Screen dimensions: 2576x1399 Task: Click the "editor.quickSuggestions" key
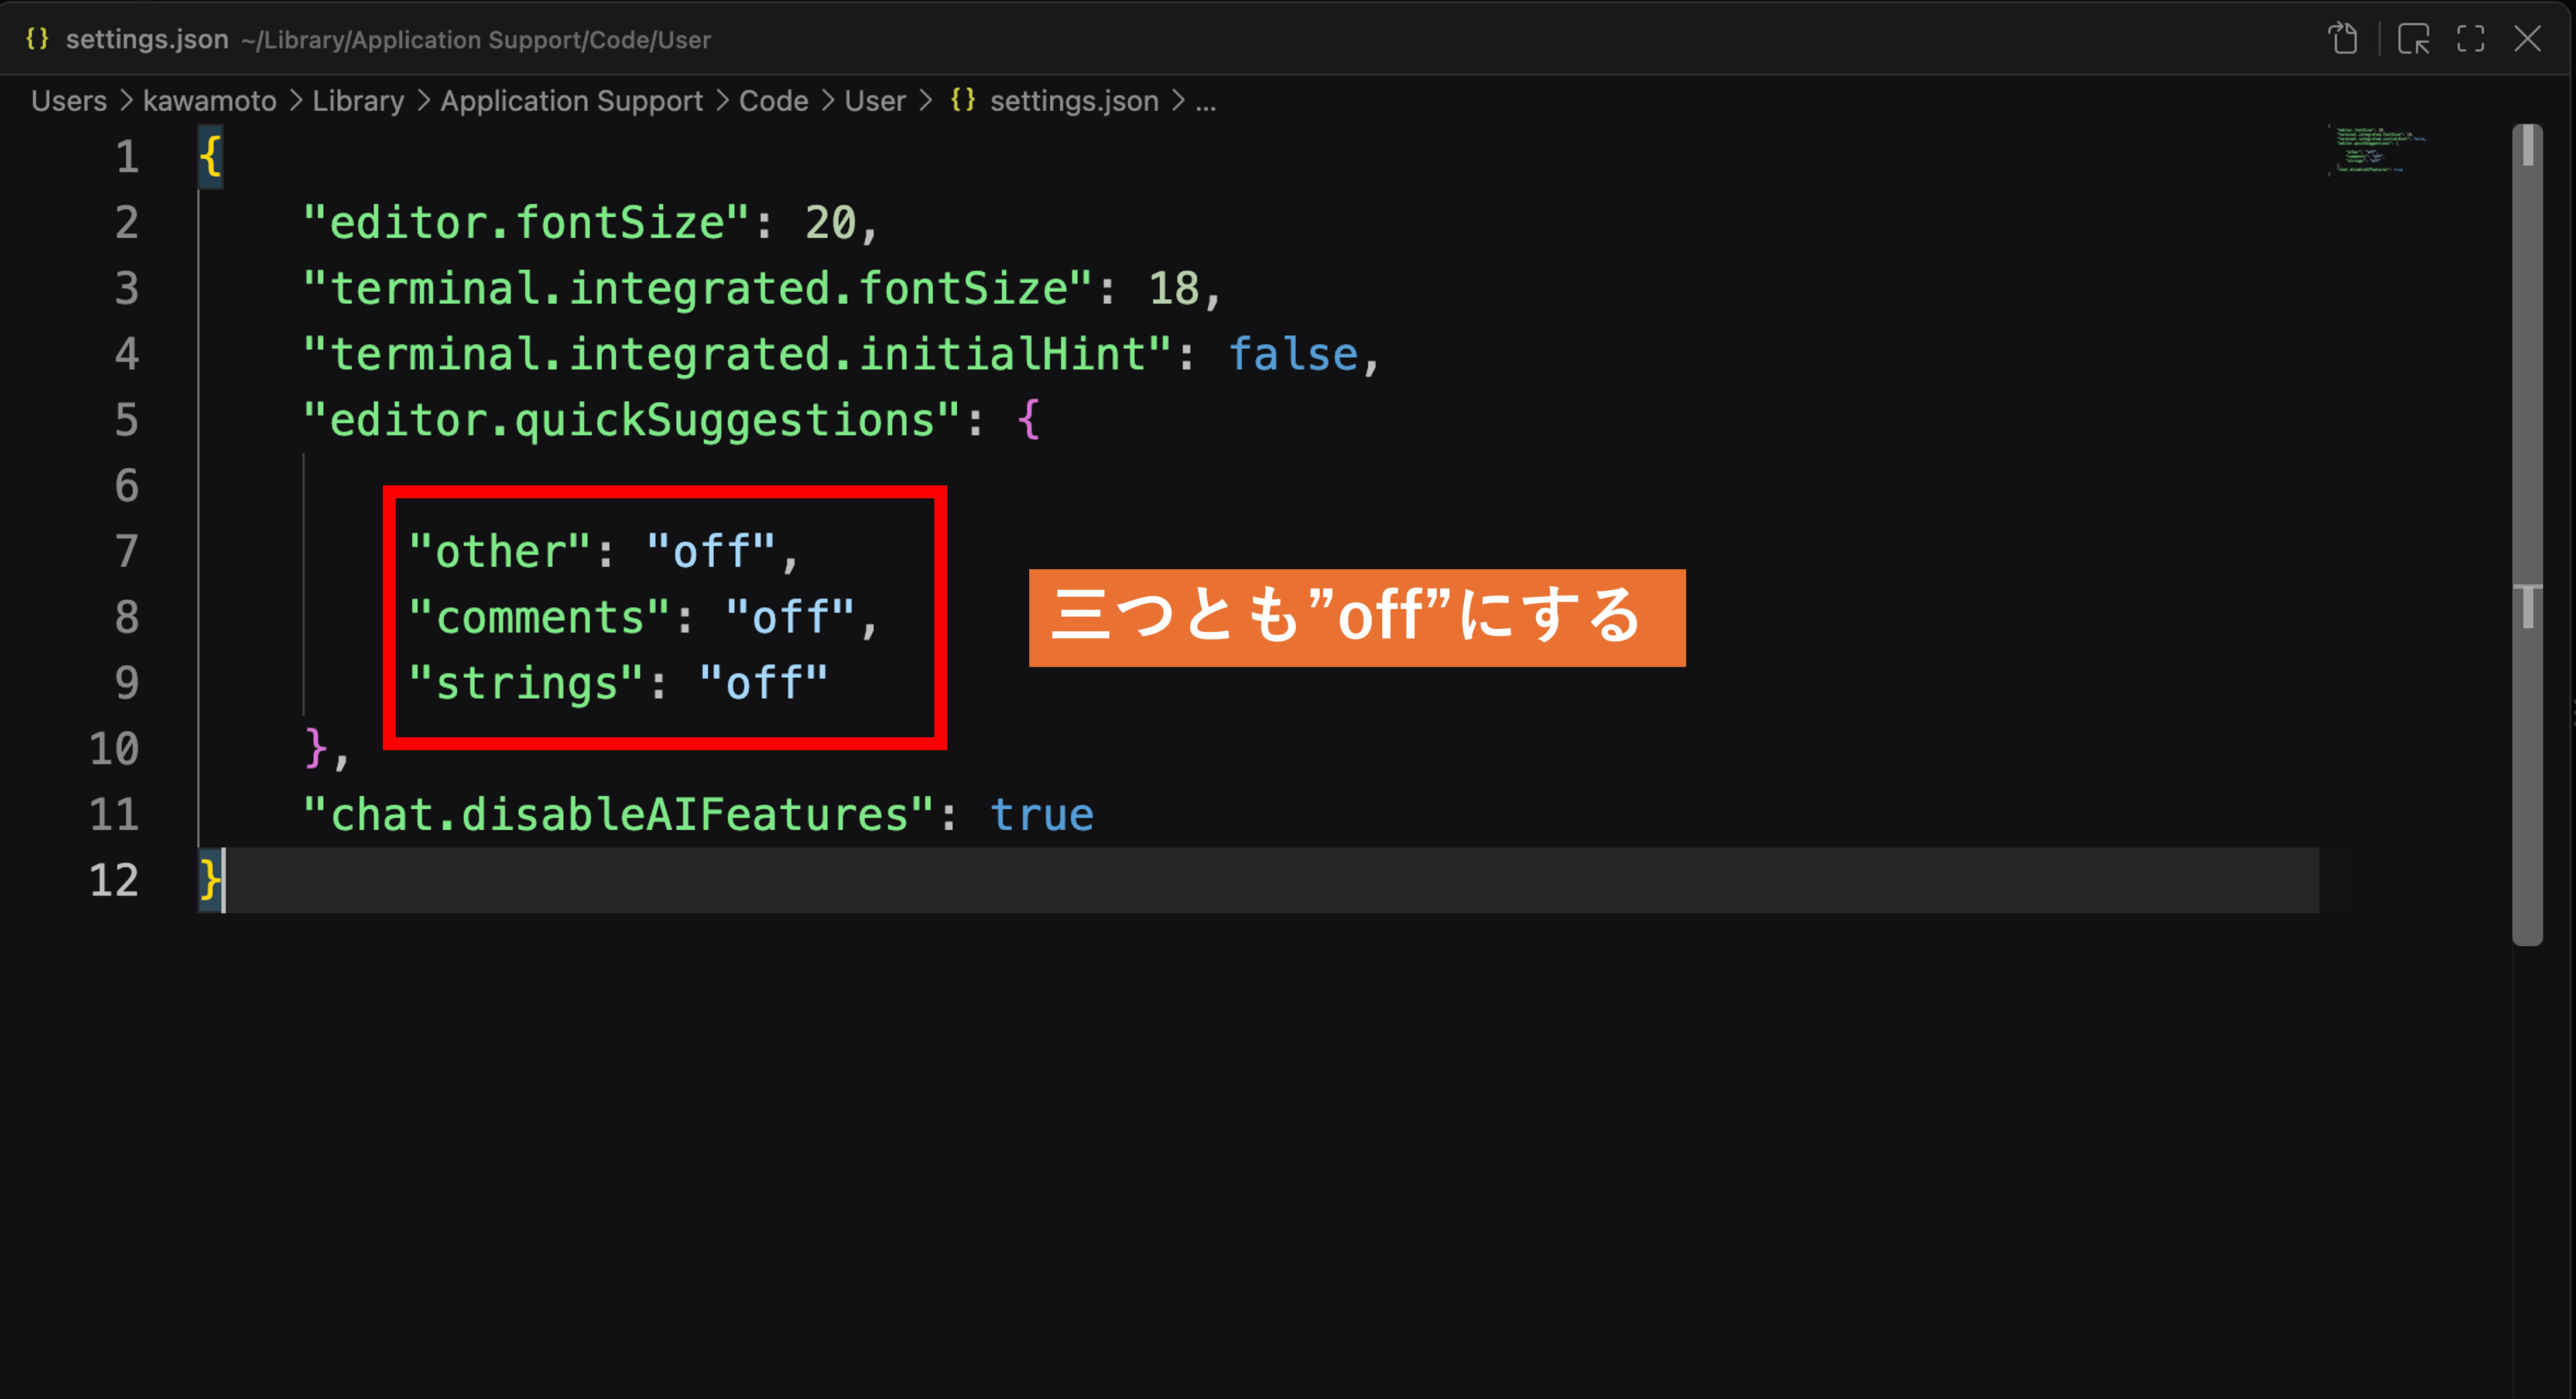[632, 420]
